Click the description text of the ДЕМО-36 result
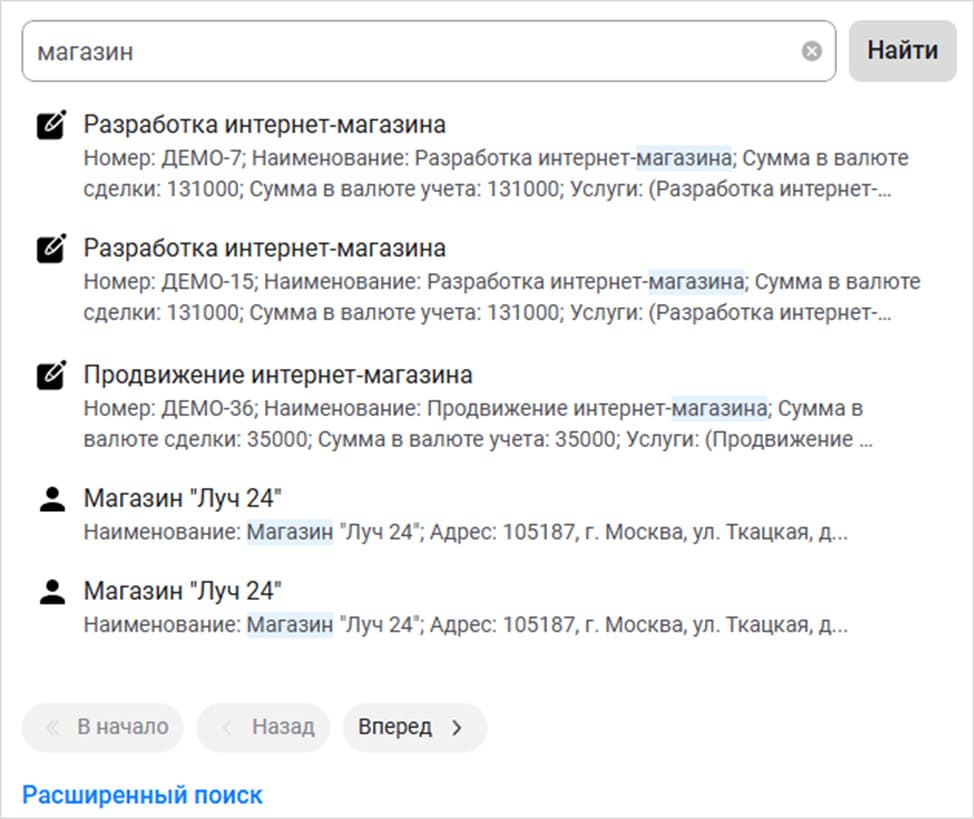 coord(476,424)
